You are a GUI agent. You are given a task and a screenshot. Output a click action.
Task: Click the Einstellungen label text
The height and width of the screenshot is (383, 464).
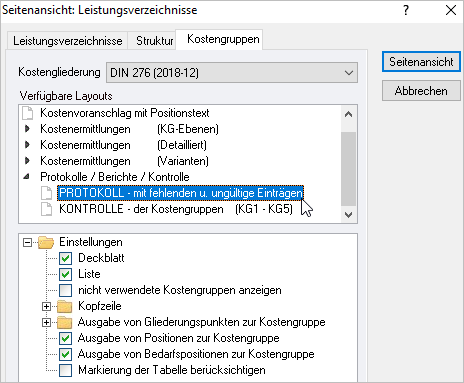tap(91, 242)
